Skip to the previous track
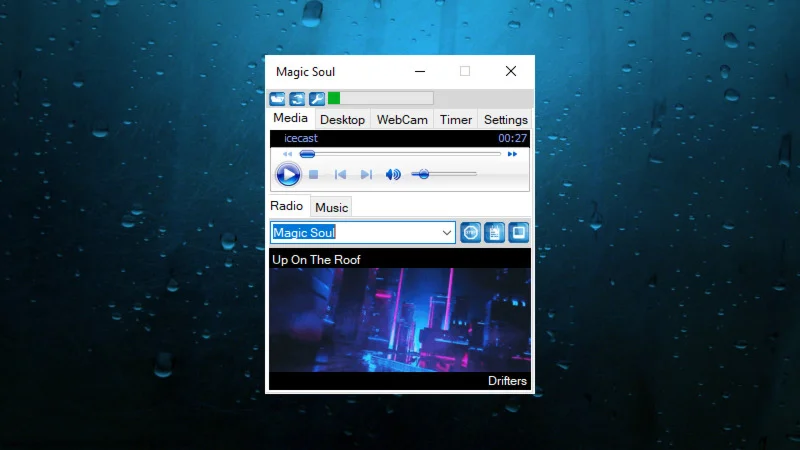Image resolution: width=800 pixels, height=450 pixels. (340, 174)
